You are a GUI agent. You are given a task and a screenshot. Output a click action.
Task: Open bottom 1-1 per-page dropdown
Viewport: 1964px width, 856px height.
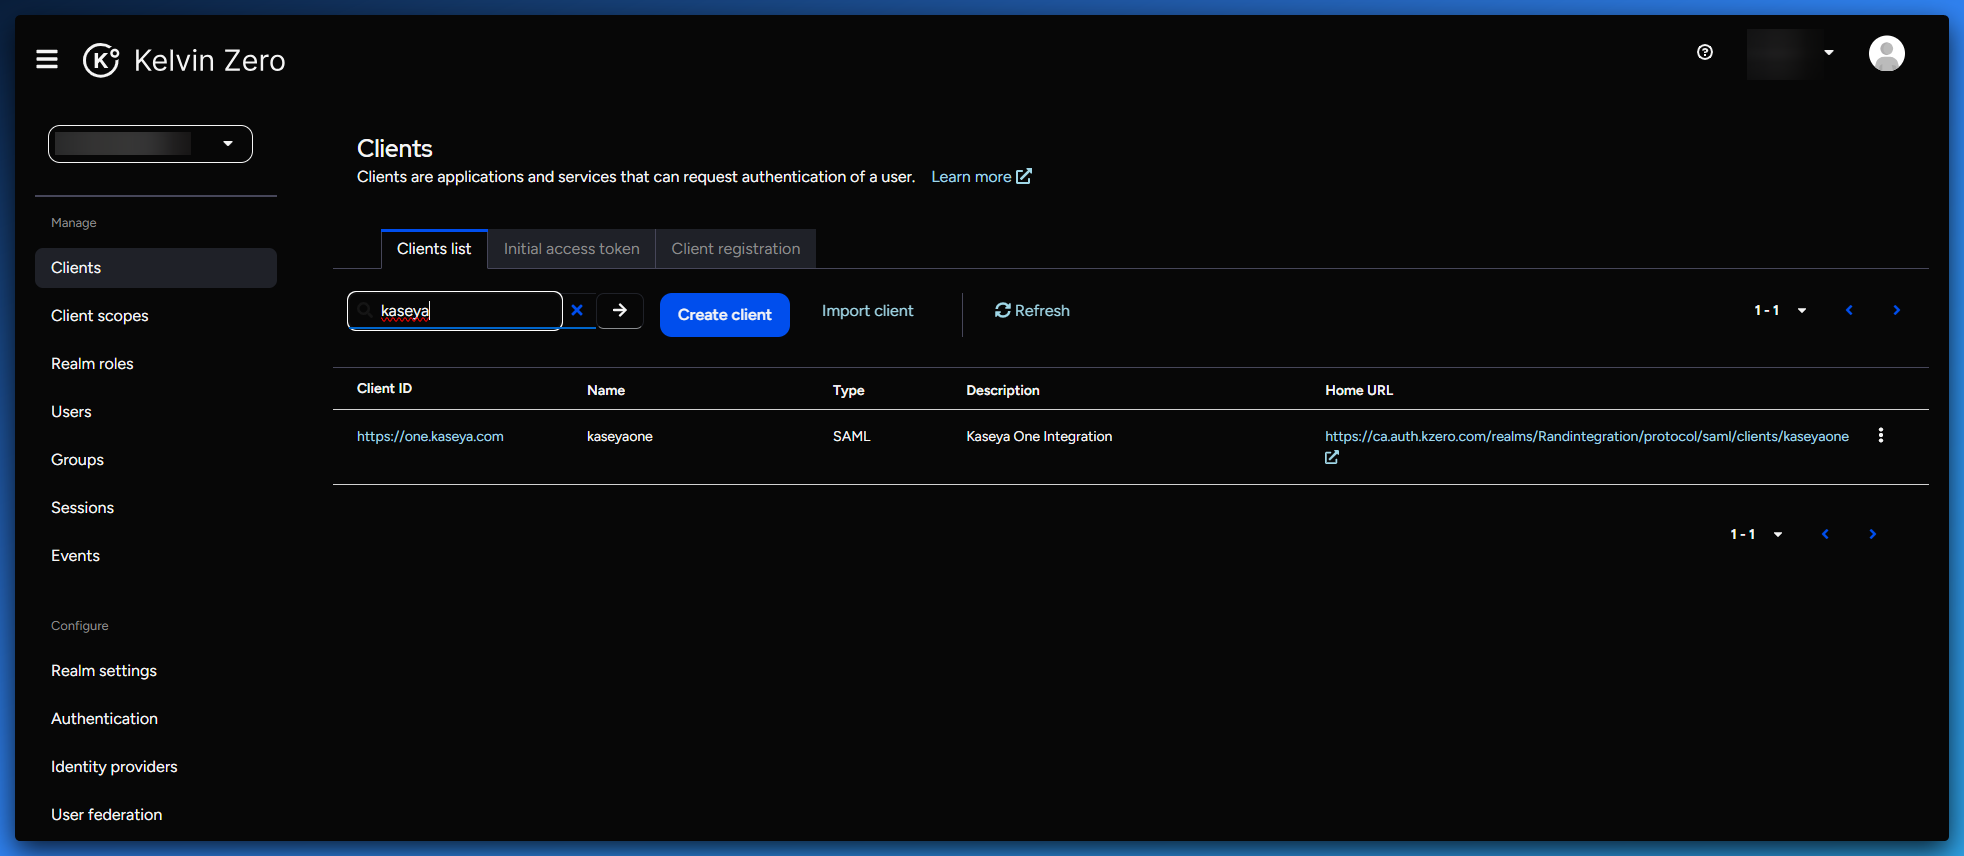pyautogui.click(x=1756, y=534)
